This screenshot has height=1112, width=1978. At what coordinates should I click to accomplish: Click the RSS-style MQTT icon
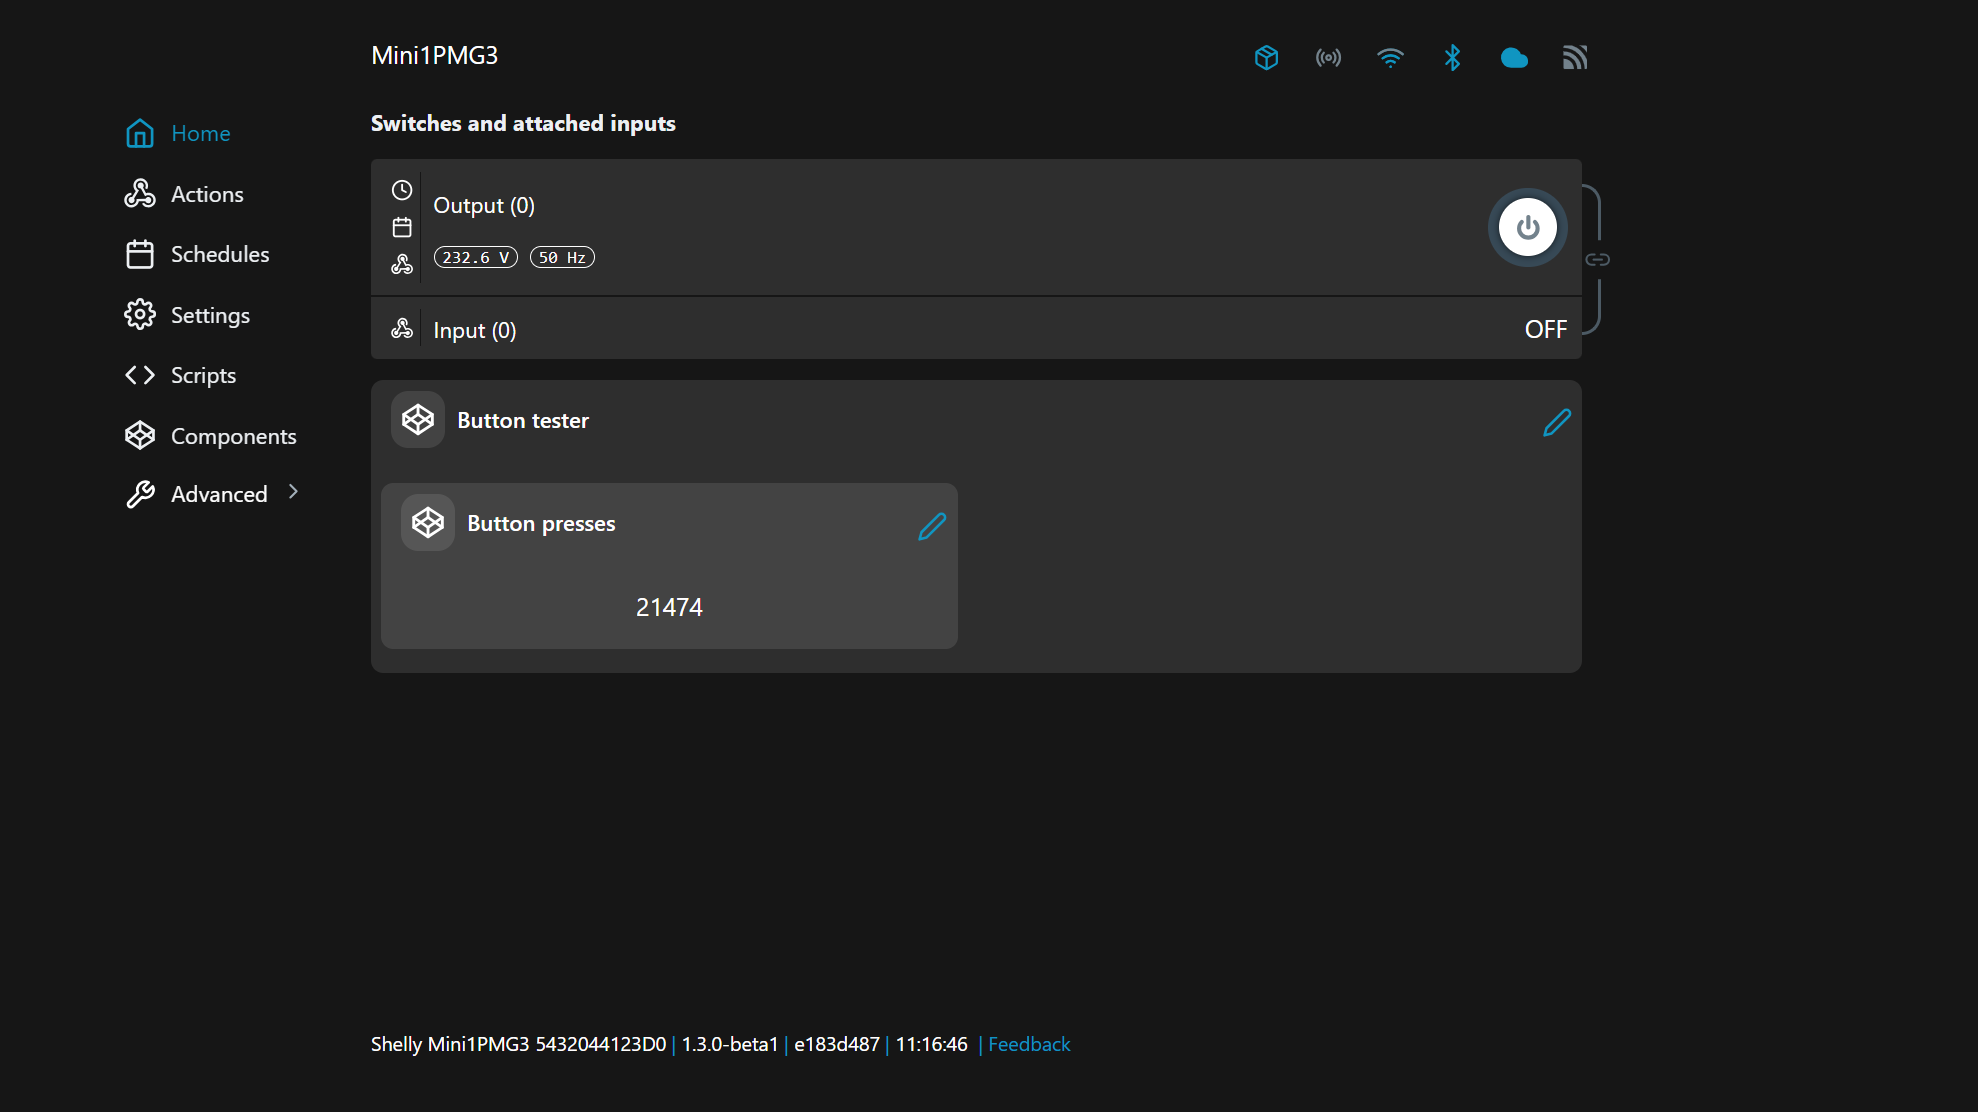click(1575, 58)
